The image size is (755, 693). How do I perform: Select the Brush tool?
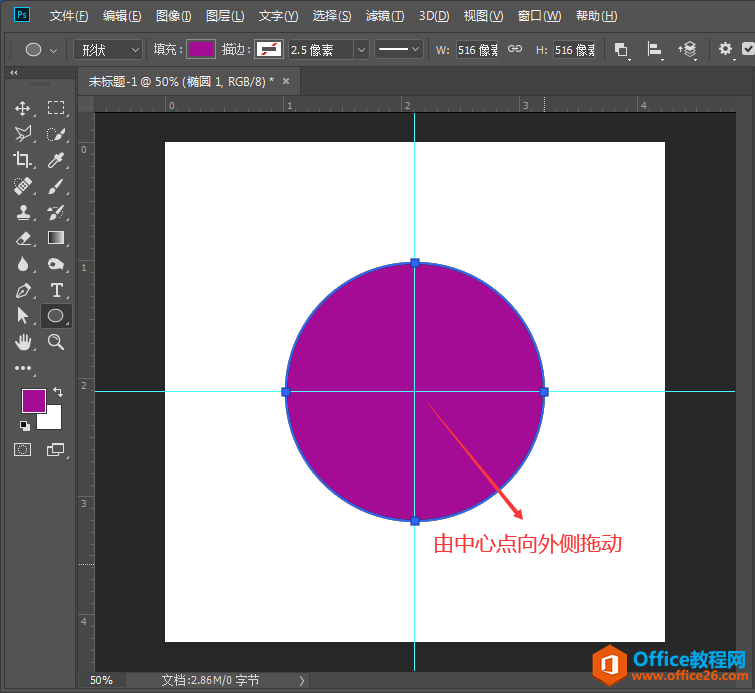(56, 186)
